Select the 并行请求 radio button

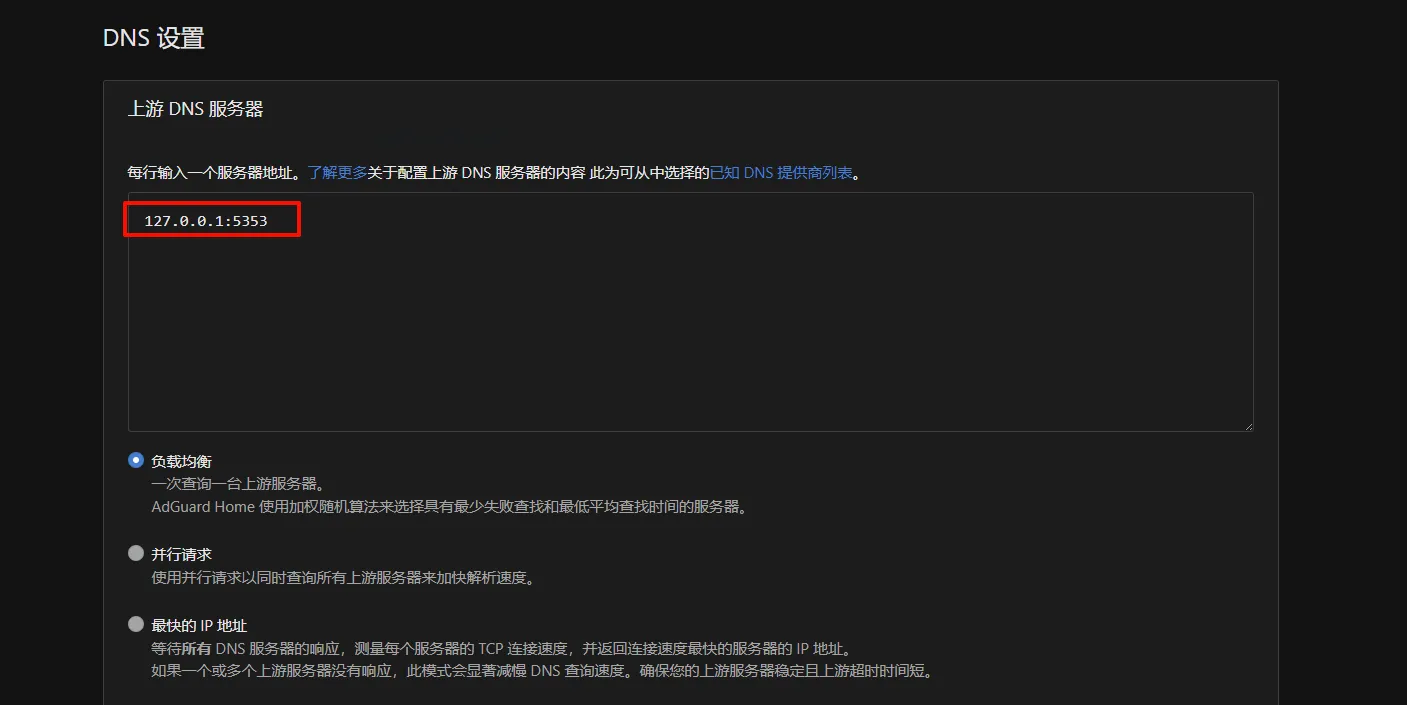pos(135,552)
